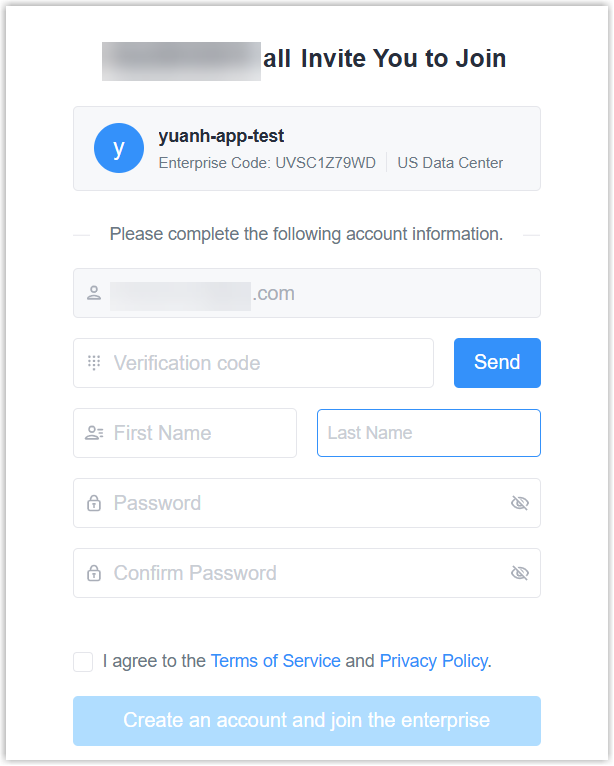The width and height of the screenshot is (614, 766).
Task: Click Create an account and join the enterprise
Action: 306,720
